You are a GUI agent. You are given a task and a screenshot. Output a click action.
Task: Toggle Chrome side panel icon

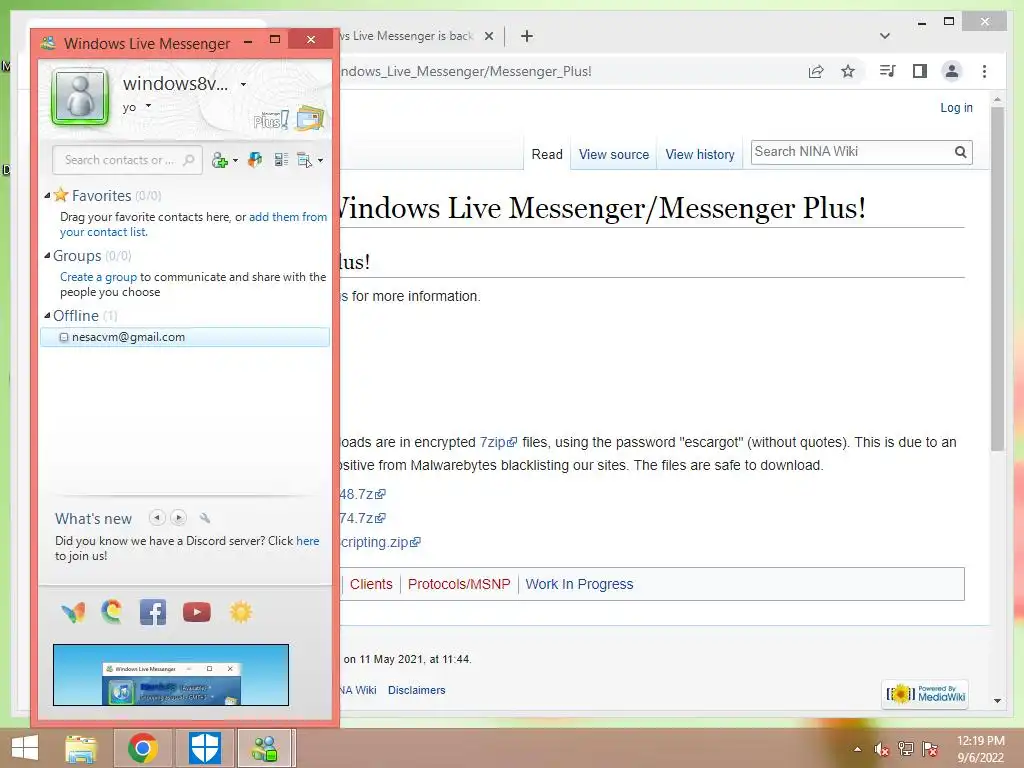920,71
